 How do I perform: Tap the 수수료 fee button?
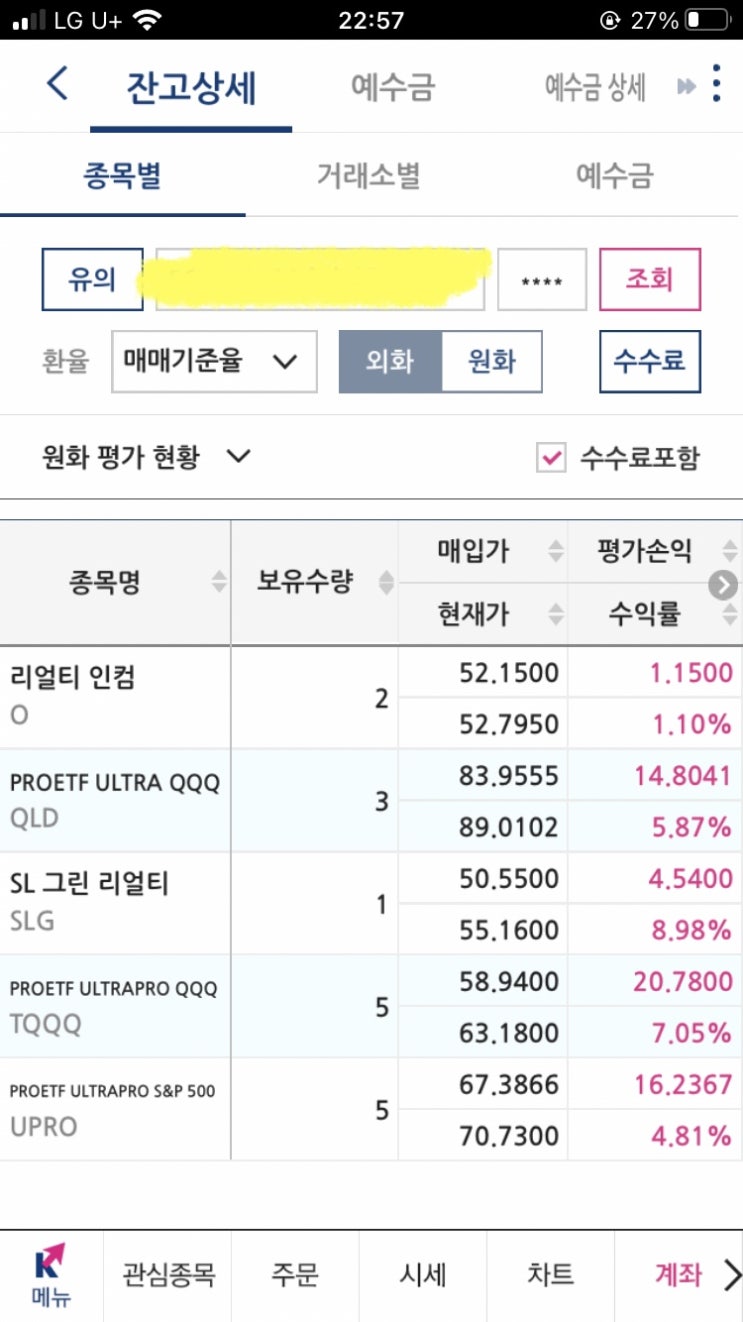coord(649,361)
